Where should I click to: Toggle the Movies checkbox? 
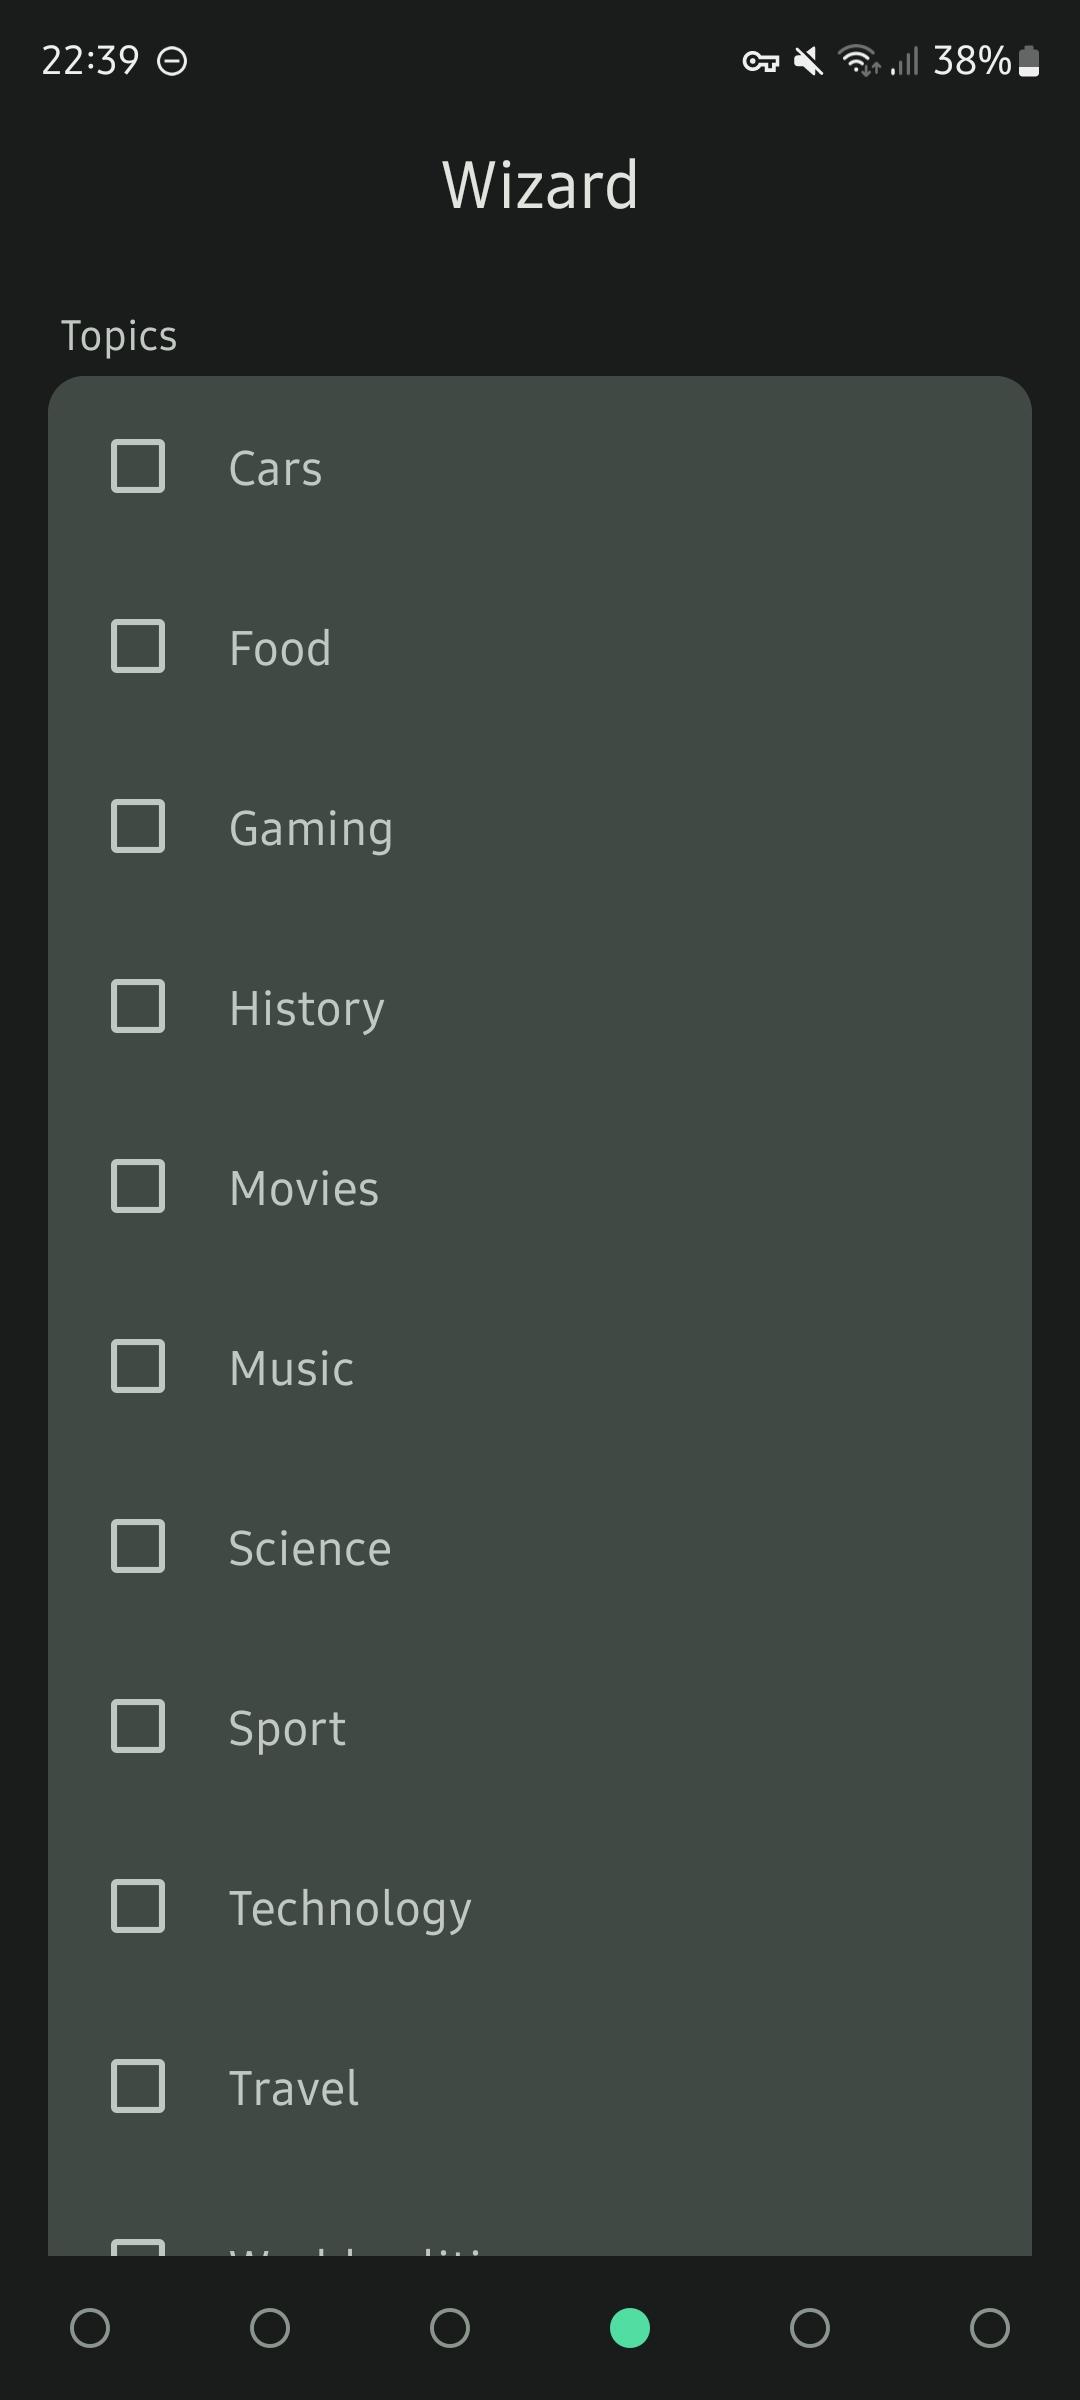(138, 1186)
